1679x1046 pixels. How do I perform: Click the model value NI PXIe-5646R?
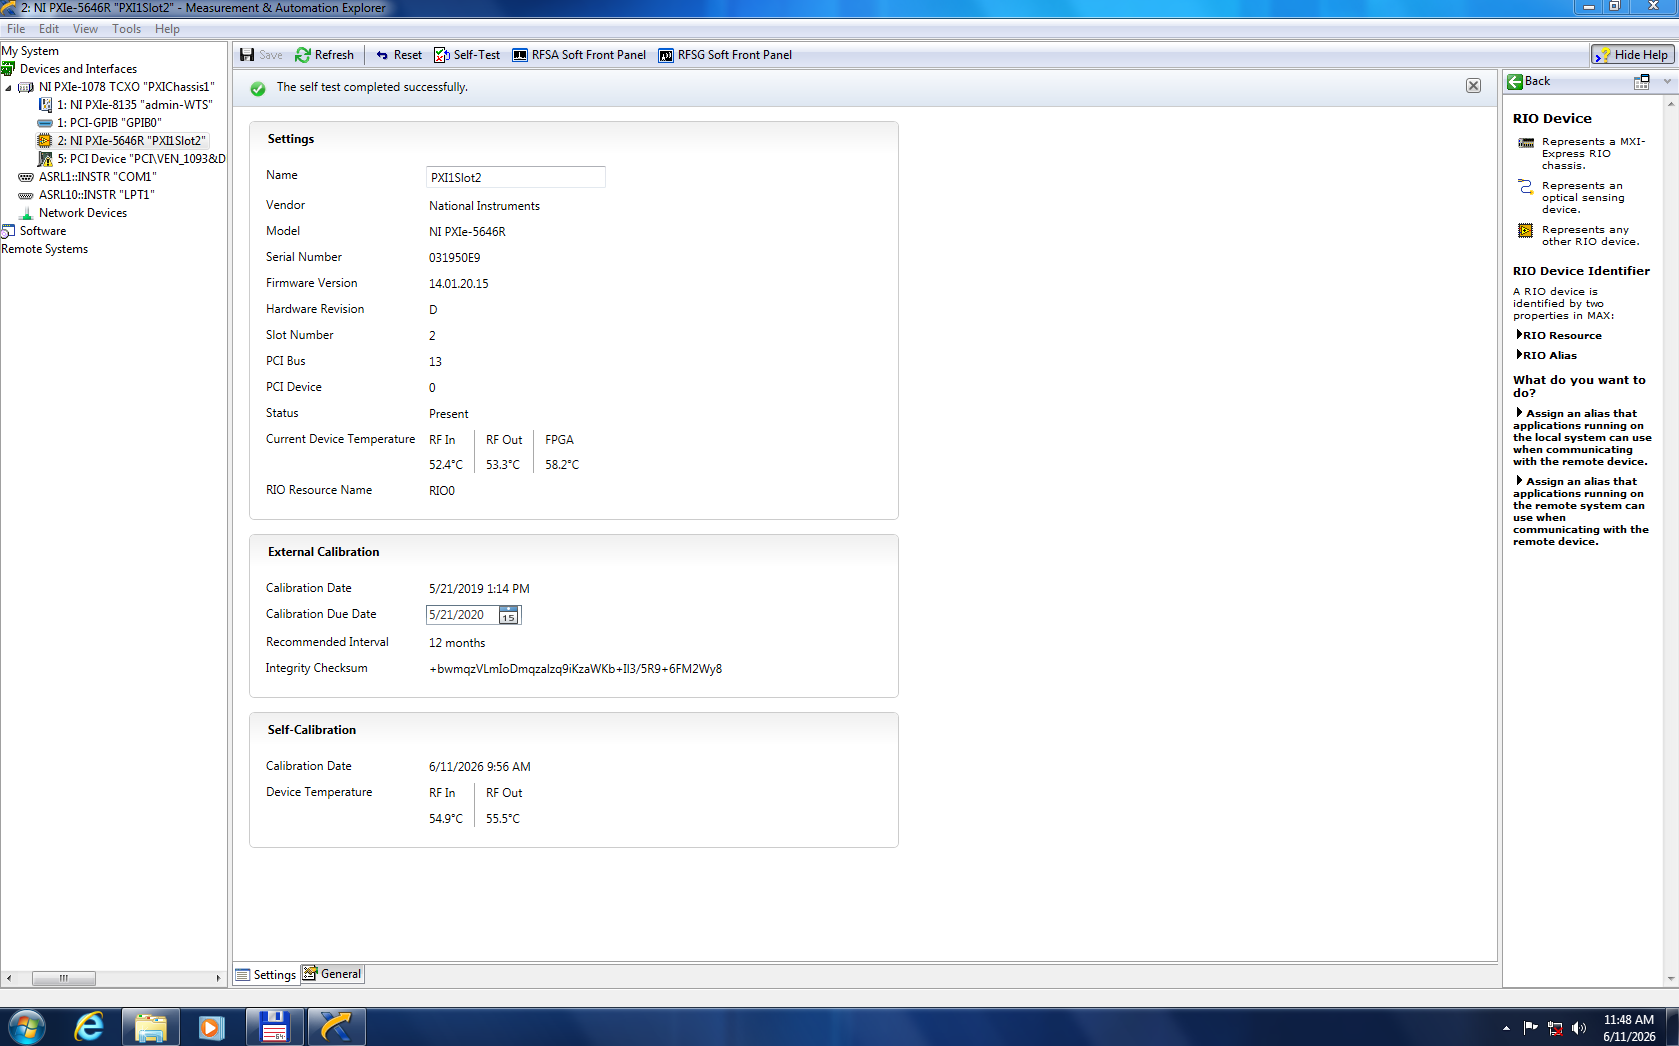[x=467, y=232]
